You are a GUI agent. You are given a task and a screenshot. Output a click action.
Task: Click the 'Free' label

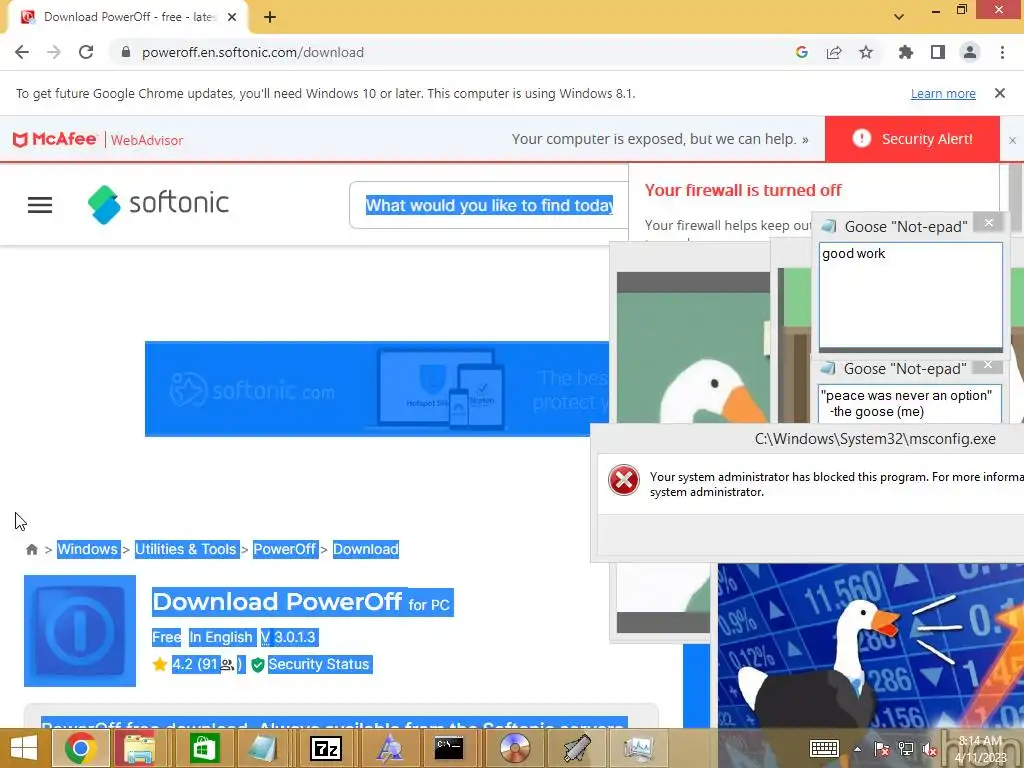tap(167, 637)
